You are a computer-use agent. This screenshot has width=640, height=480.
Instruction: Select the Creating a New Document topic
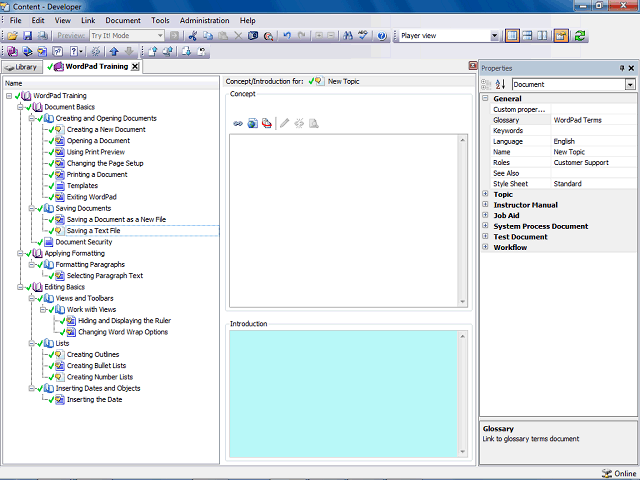click(106, 130)
